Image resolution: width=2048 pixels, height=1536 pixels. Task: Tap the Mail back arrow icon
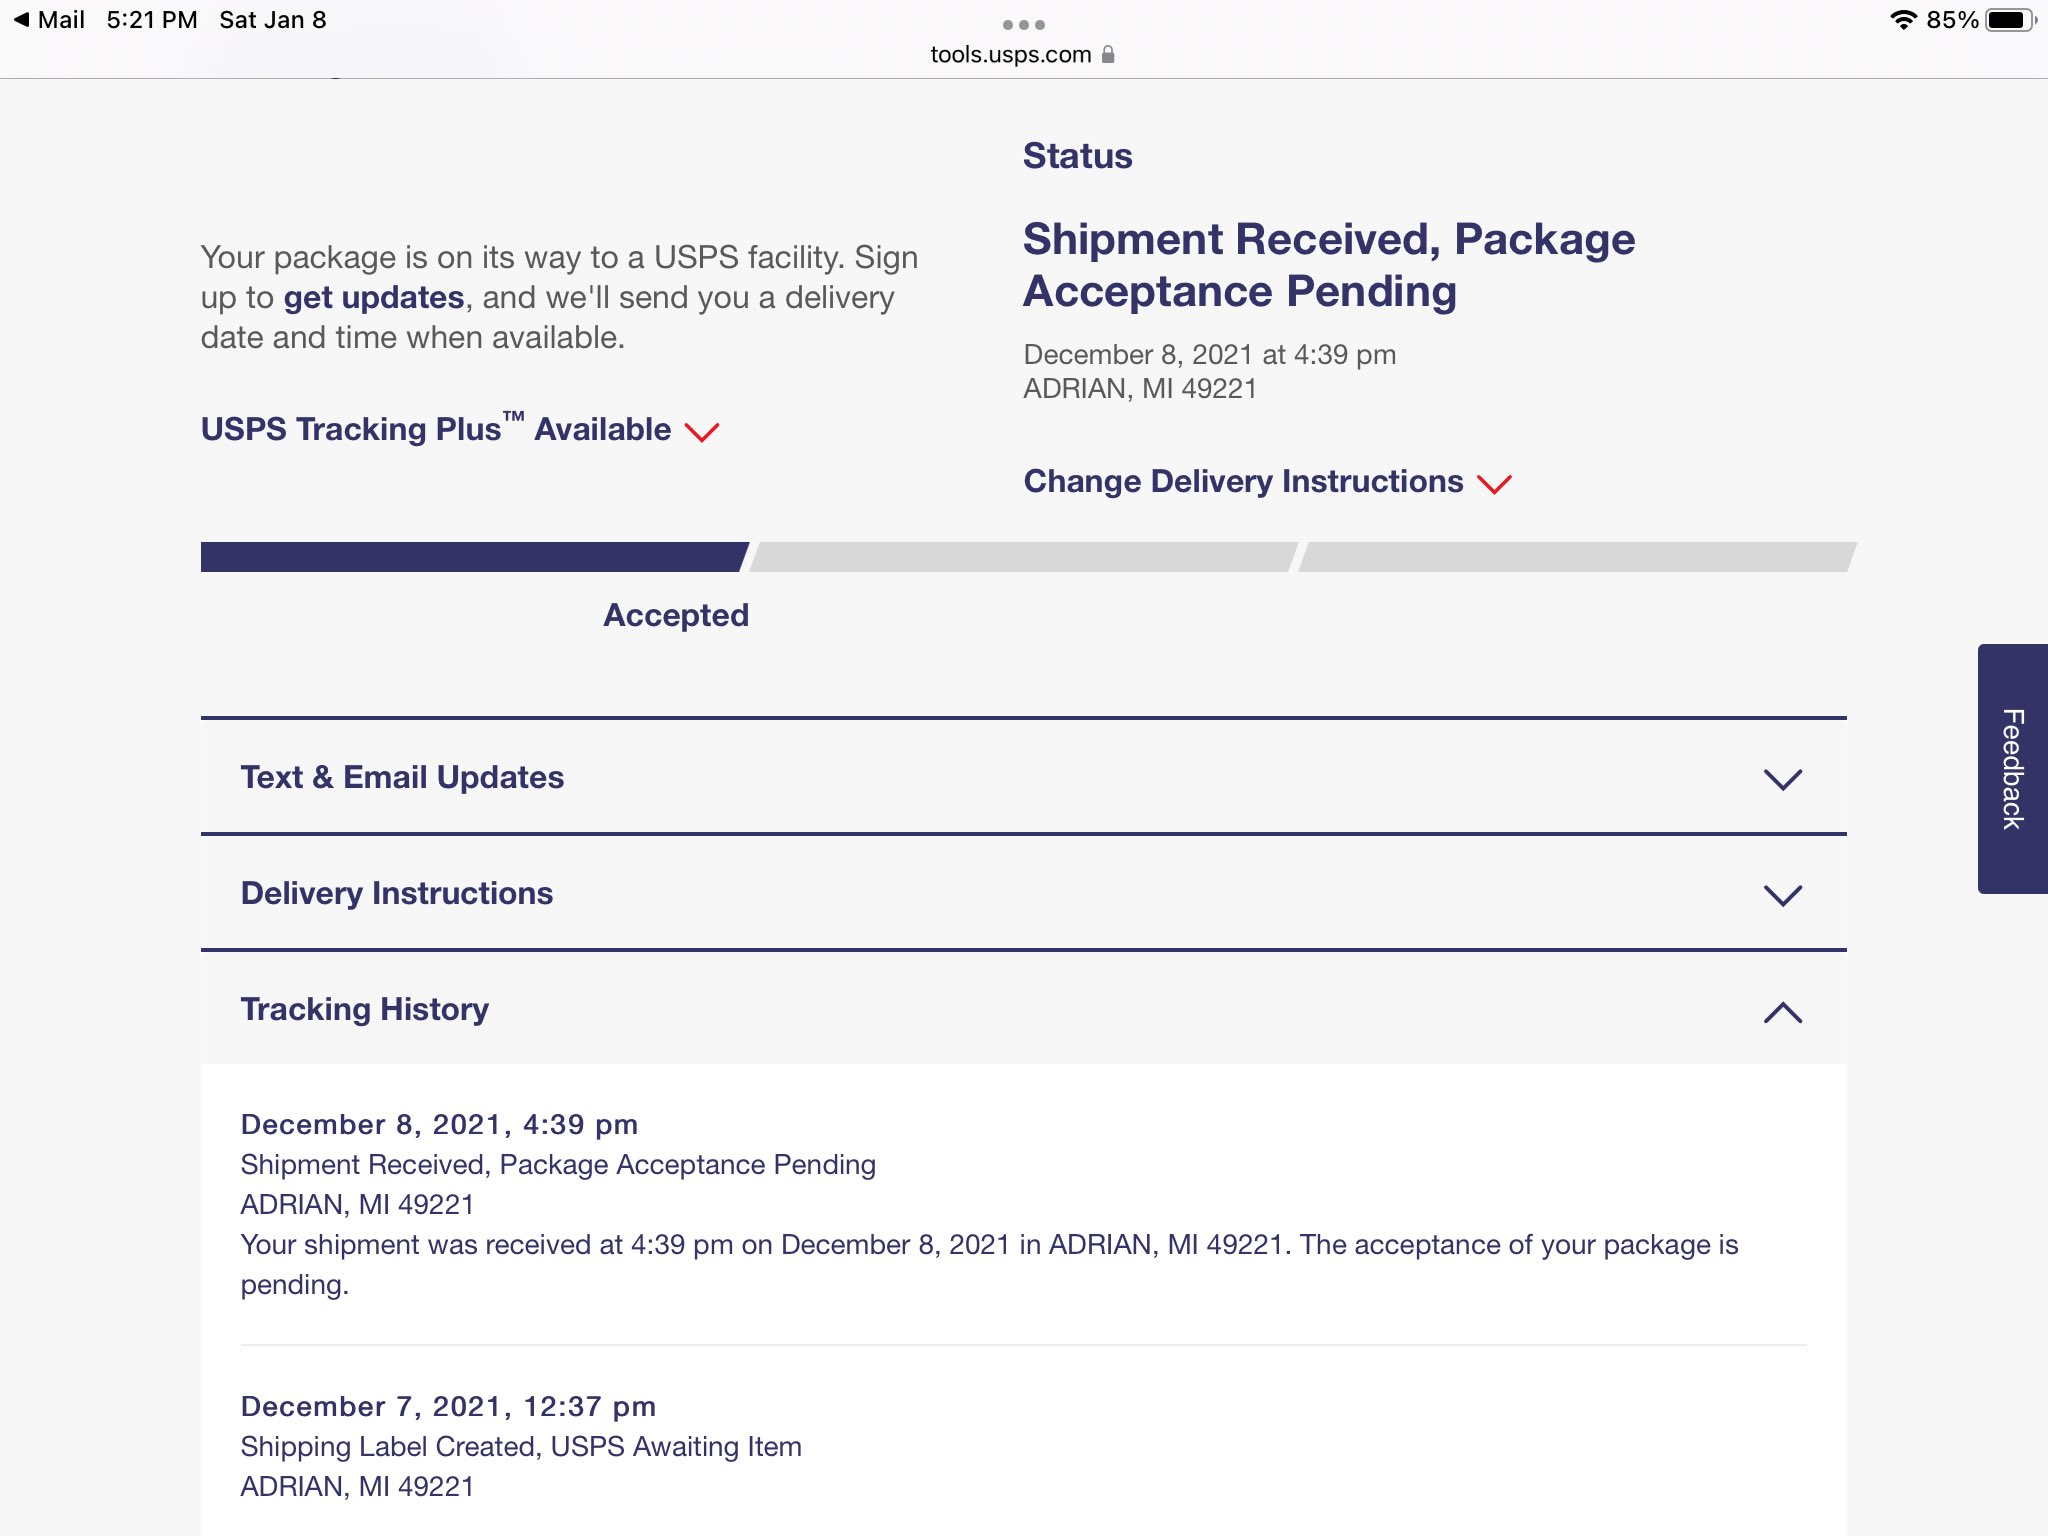point(21,20)
